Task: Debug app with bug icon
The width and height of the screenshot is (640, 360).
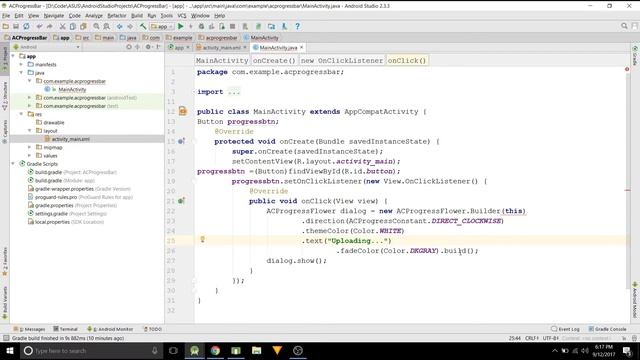Action: 201,27
